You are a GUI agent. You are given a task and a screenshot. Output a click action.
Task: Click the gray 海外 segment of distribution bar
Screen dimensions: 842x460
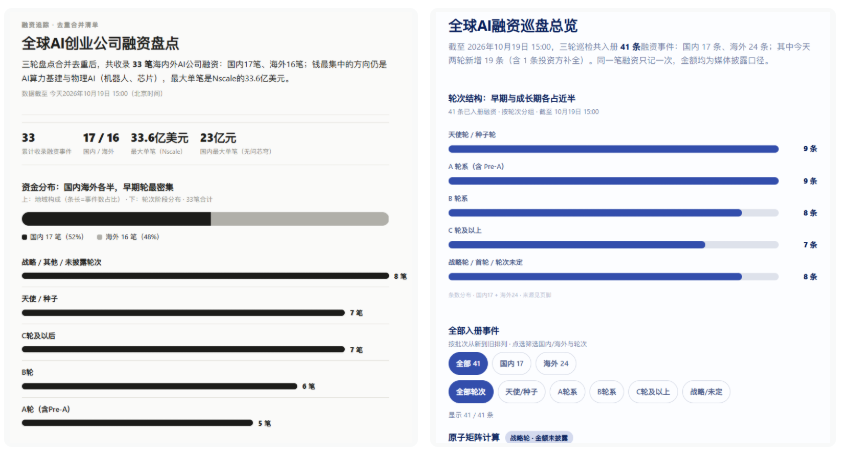[300, 219]
